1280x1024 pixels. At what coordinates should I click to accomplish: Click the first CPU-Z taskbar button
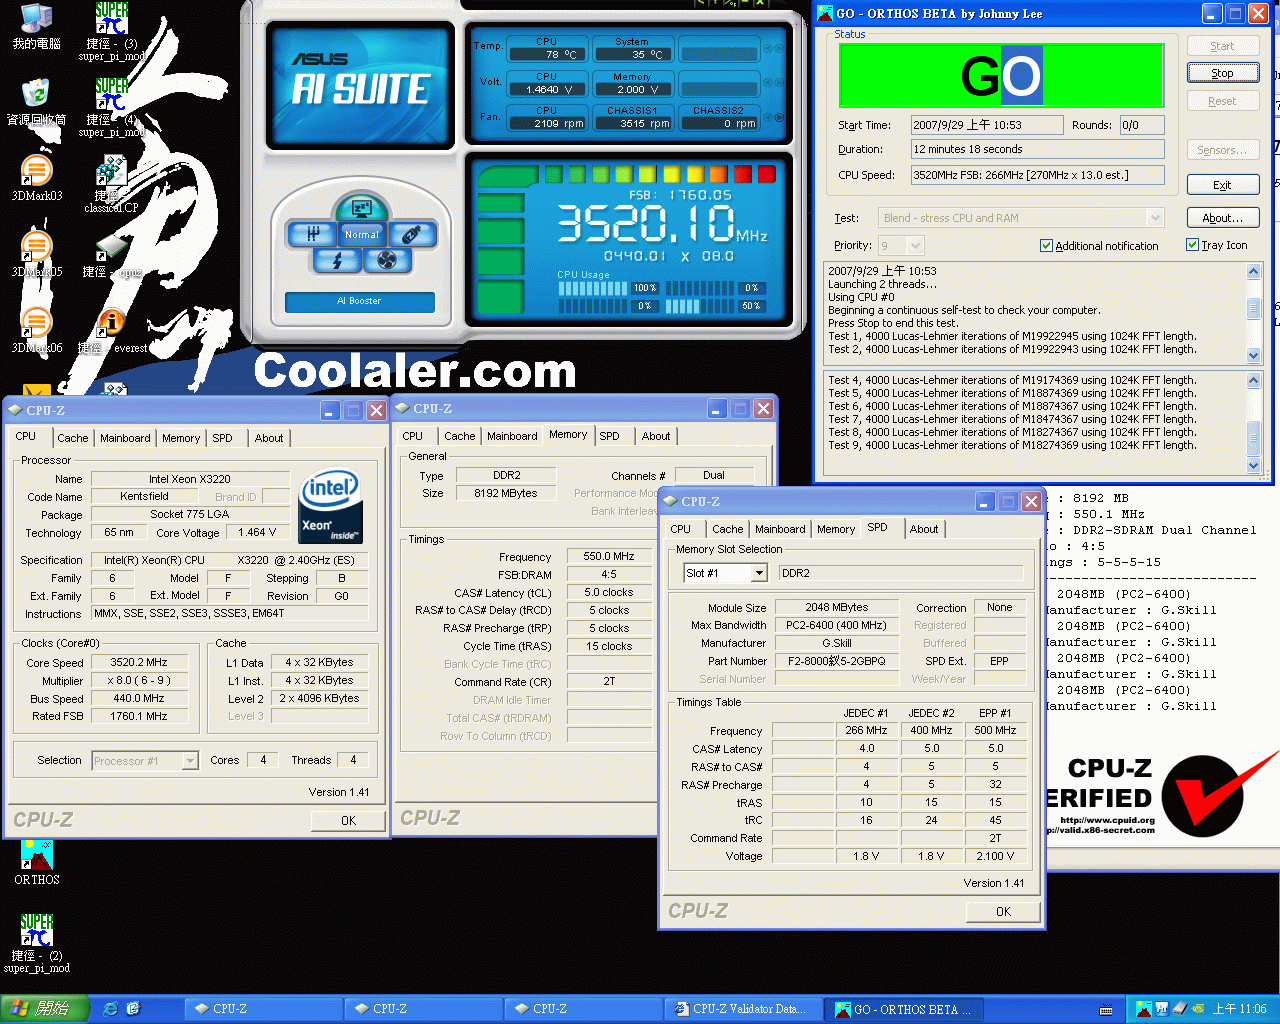(264, 1009)
